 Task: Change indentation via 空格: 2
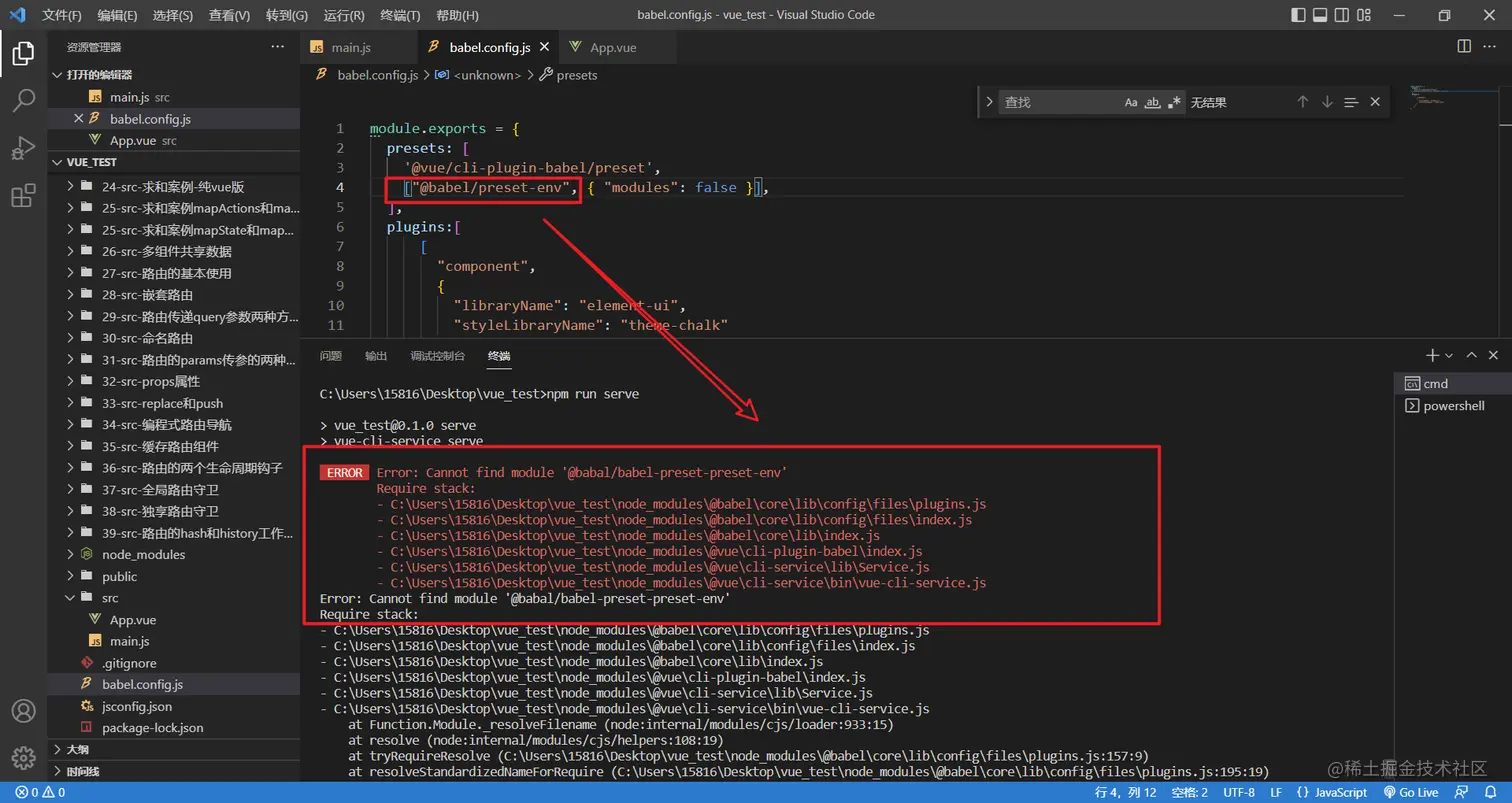coord(1190,792)
